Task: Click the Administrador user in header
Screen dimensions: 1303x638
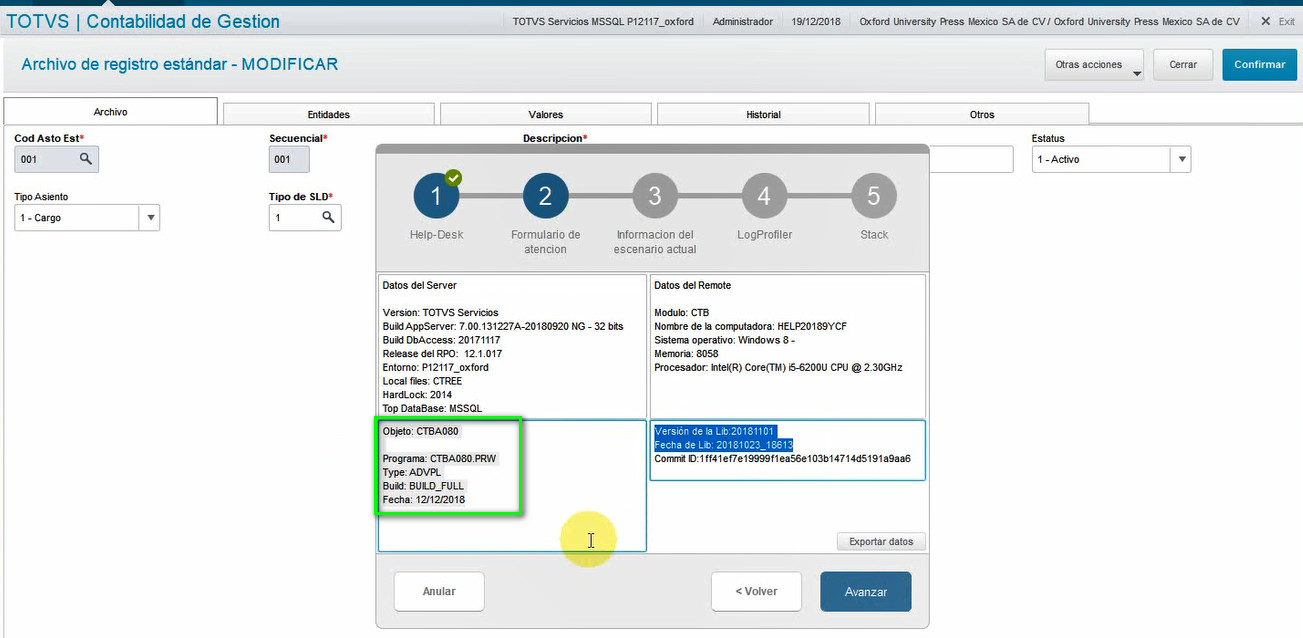Action: click(x=743, y=21)
